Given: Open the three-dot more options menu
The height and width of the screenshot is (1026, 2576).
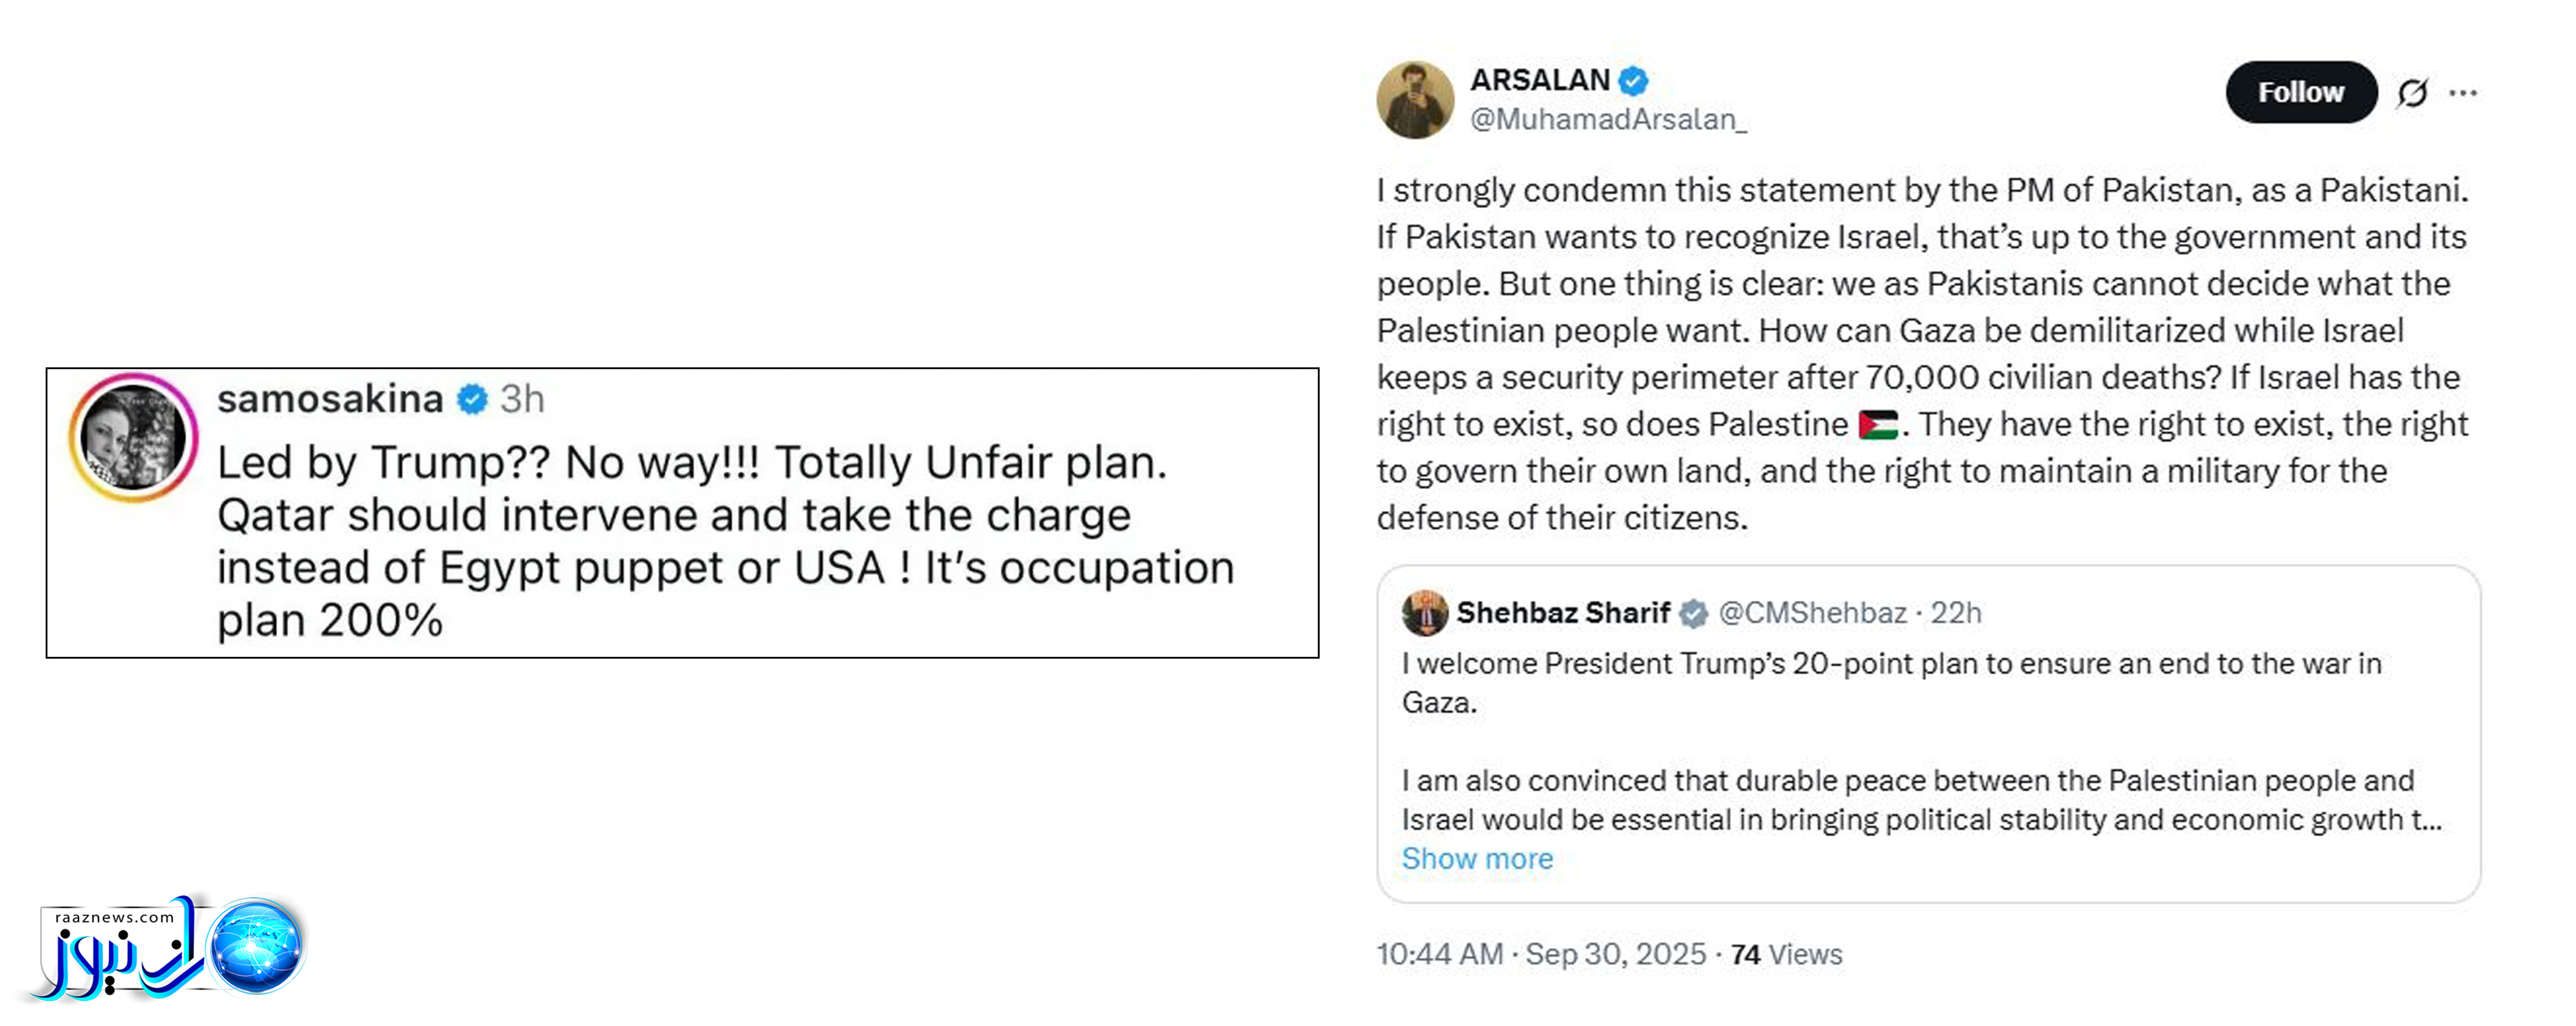Looking at the screenshot, I should 2463,93.
